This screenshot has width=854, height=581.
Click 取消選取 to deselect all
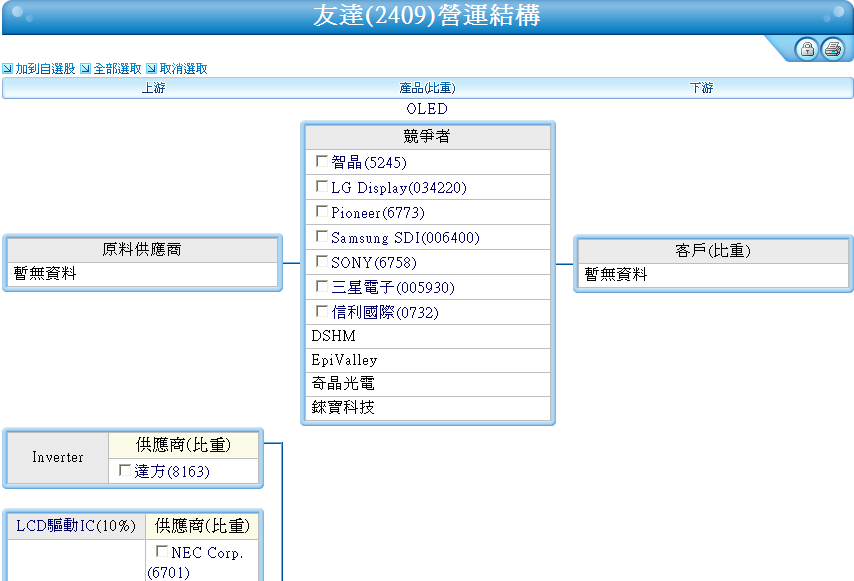point(184,69)
